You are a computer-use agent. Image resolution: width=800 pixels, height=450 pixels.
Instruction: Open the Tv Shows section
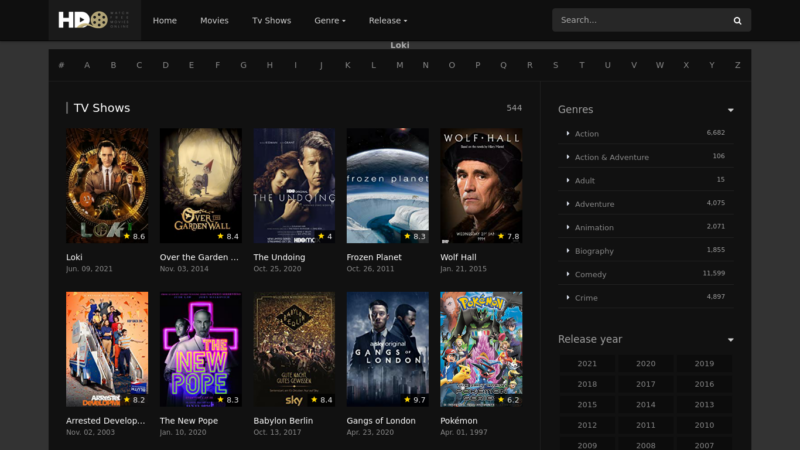point(271,20)
